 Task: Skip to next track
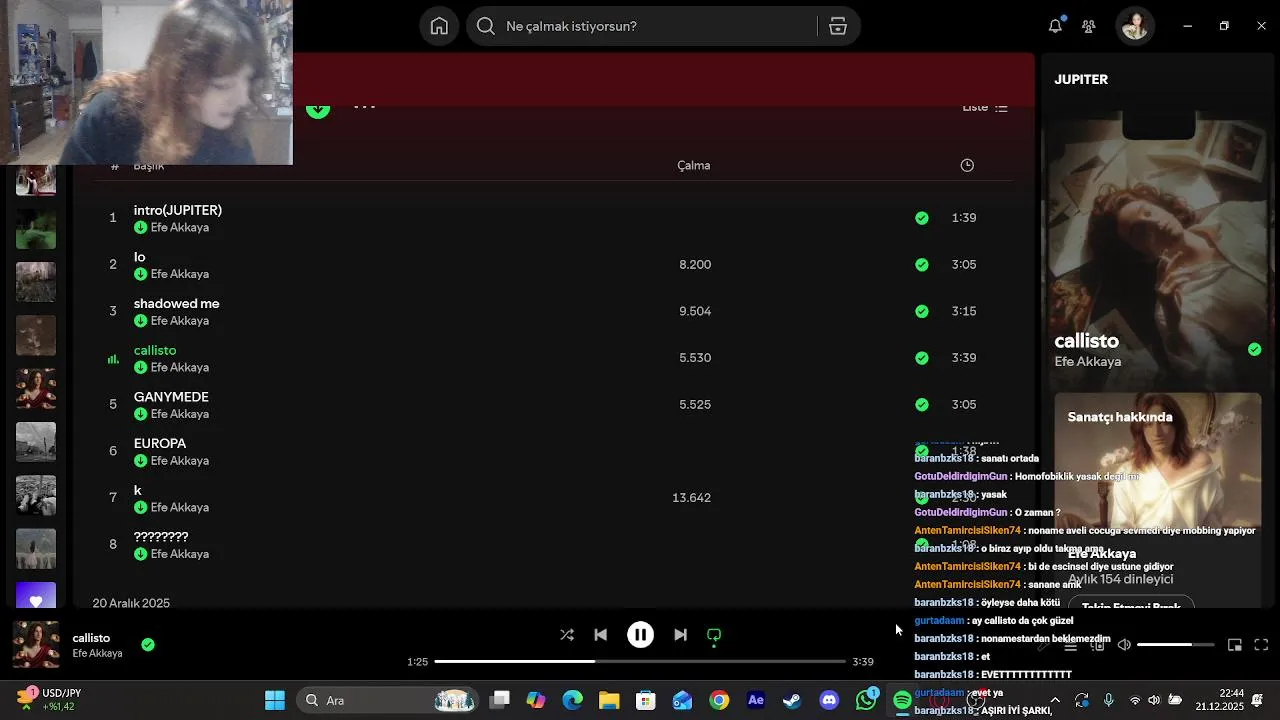coord(680,635)
